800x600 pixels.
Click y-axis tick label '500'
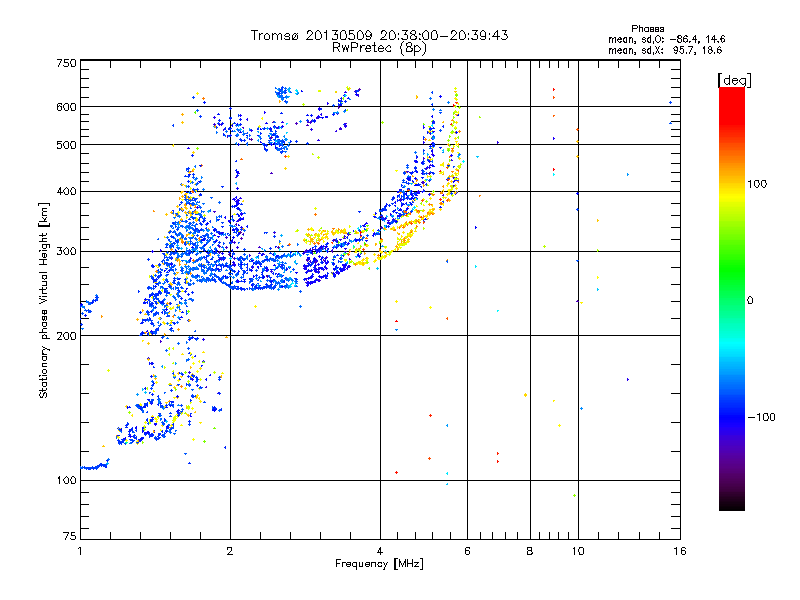(x=66, y=145)
